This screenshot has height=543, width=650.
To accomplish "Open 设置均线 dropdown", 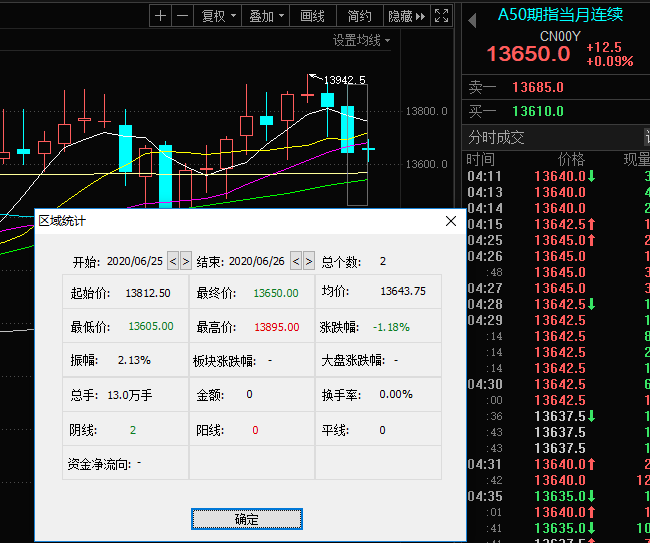I will click(361, 40).
